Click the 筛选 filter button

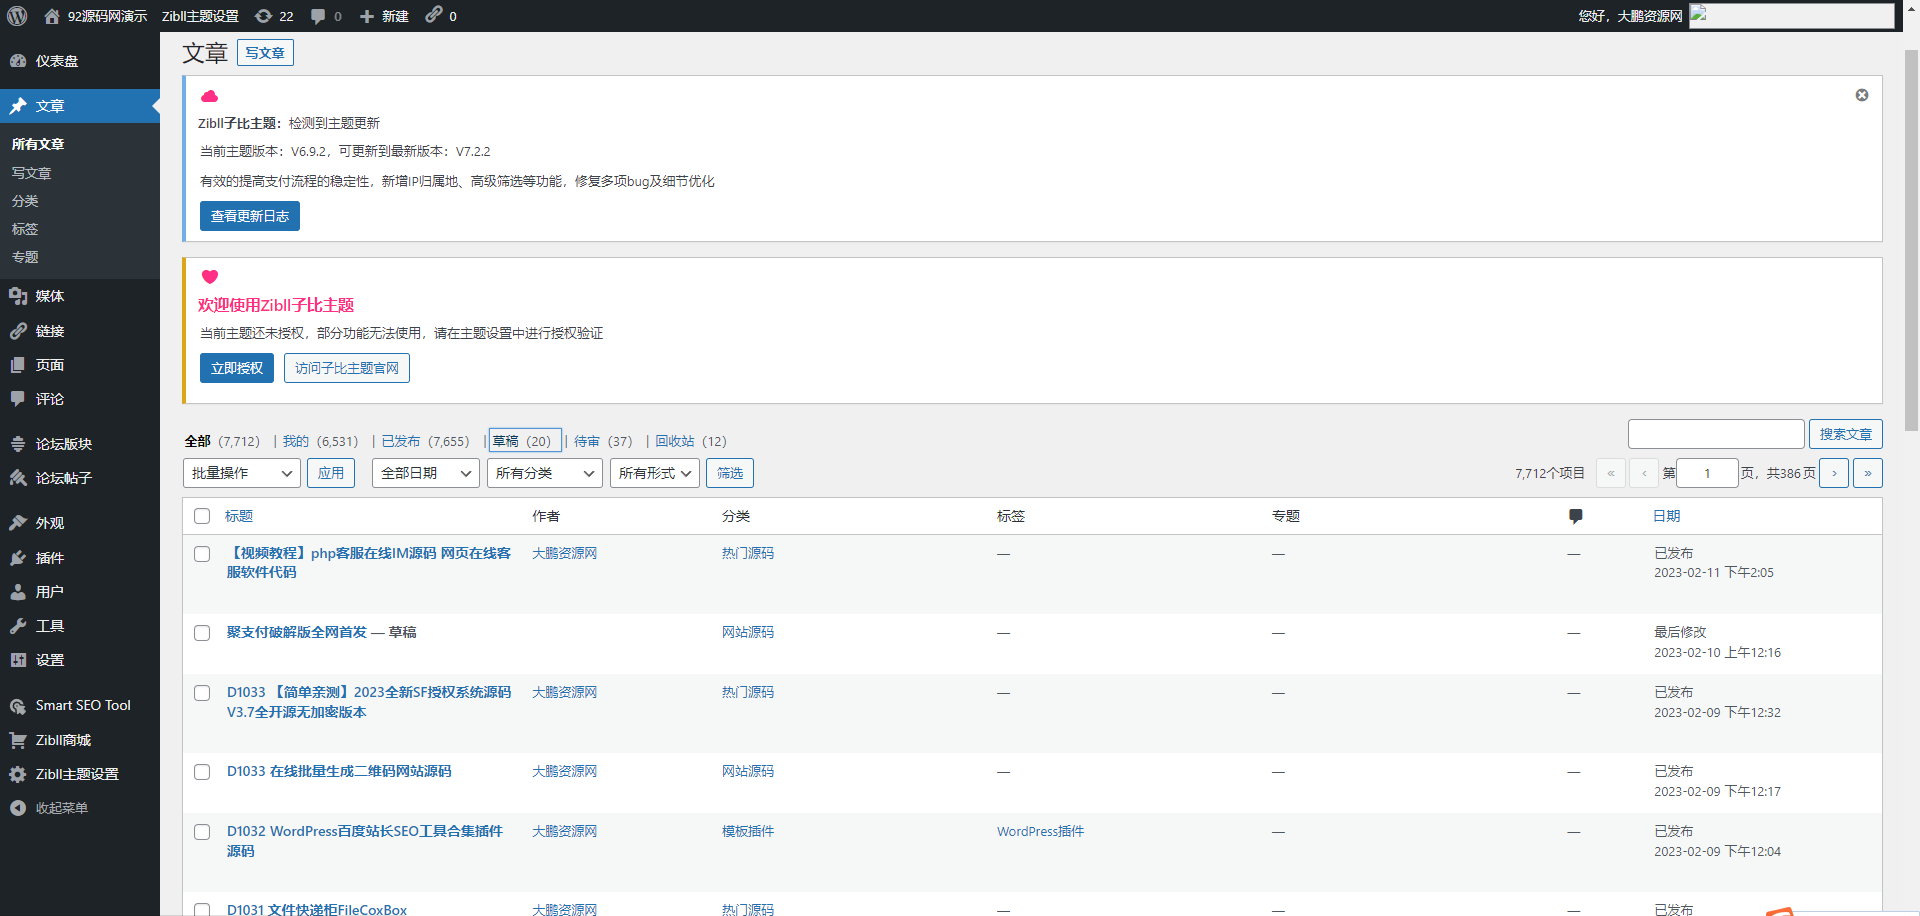click(x=730, y=473)
